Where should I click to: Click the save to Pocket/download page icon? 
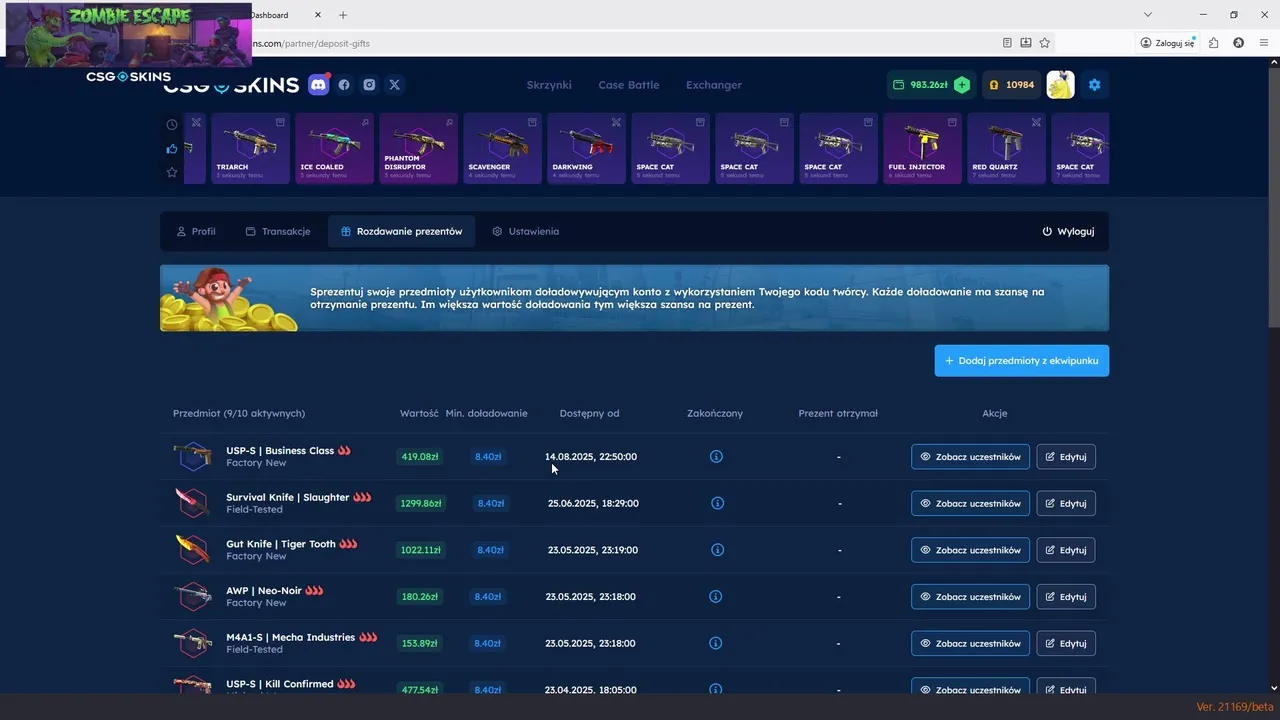1026,43
